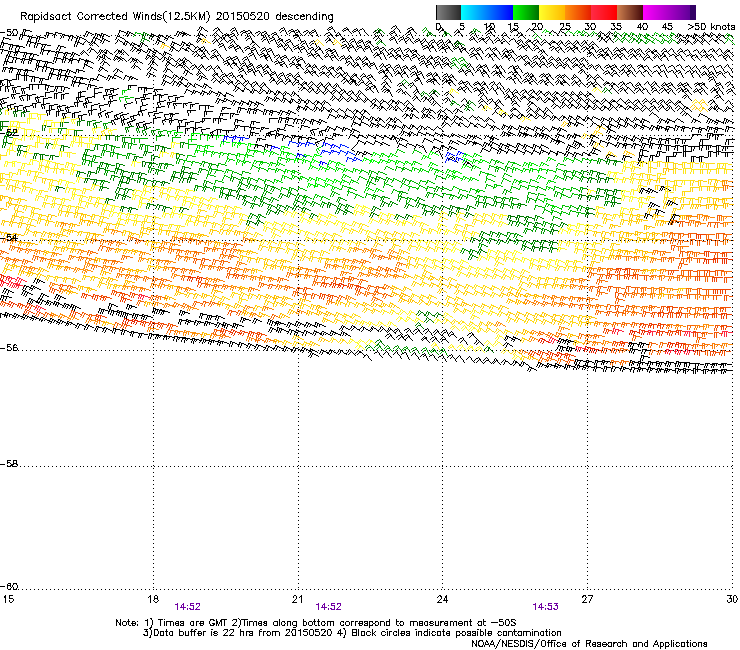Click the date '20150520 descending' in title
Viewport: 740px width, 650px height.
click(x=275, y=17)
